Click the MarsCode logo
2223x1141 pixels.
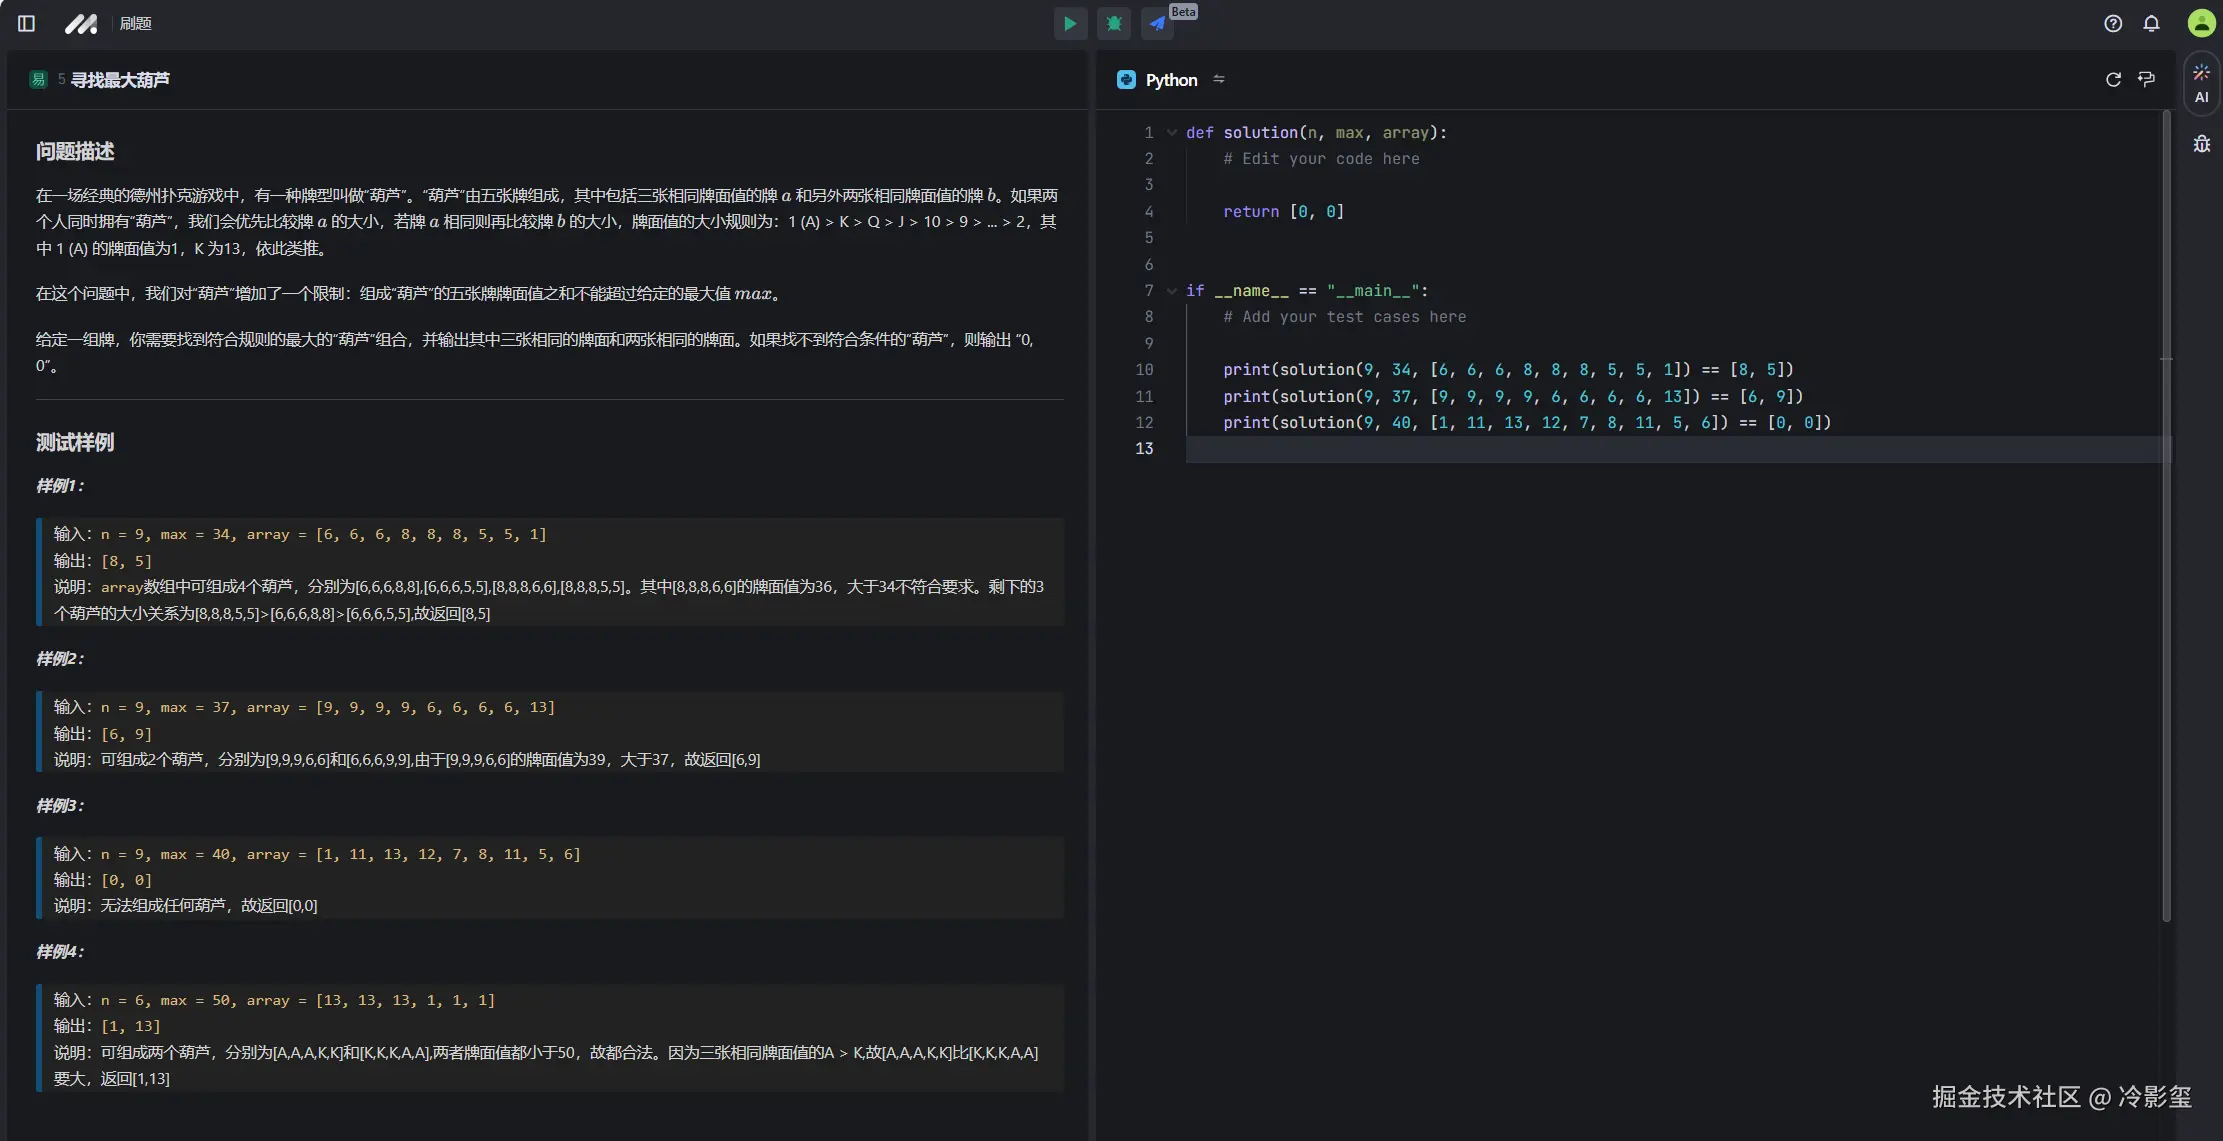[81, 23]
